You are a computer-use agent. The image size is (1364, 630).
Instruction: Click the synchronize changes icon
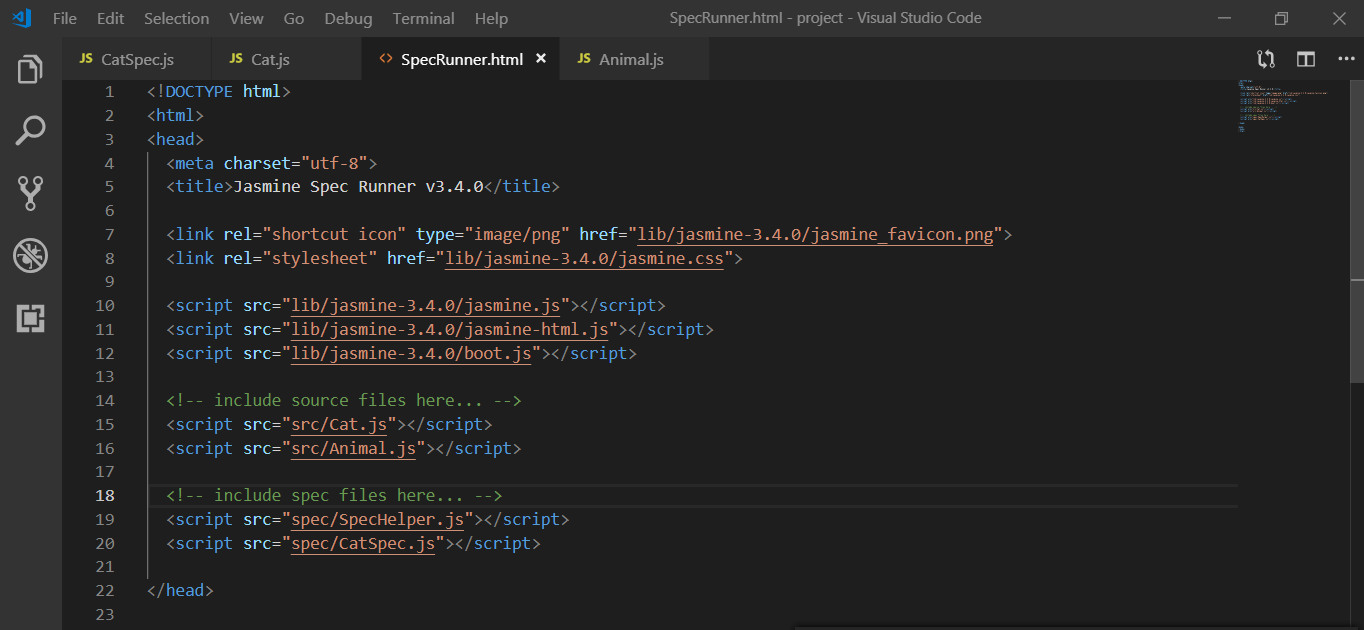coord(1265,59)
